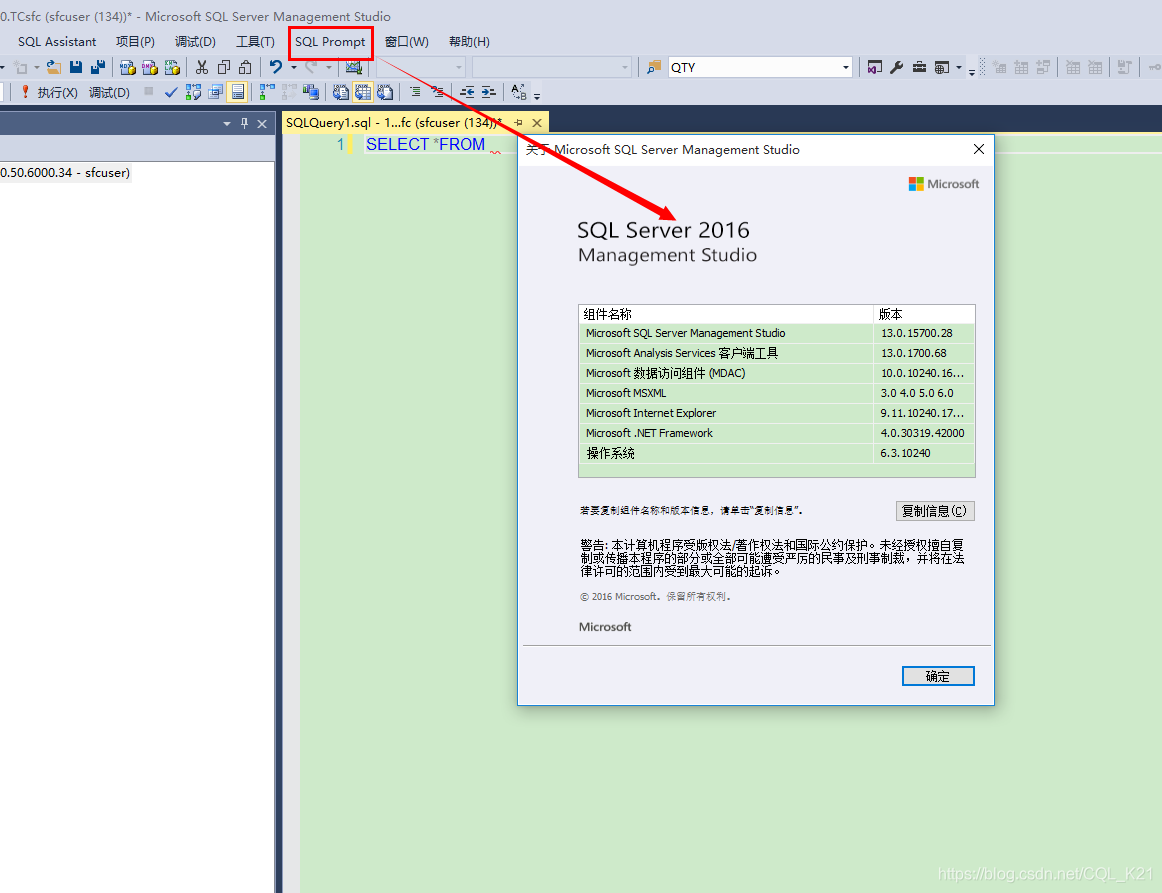Click the Find in Files icon
The width and height of the screenshot is (1162, 893).
point(654,67)
